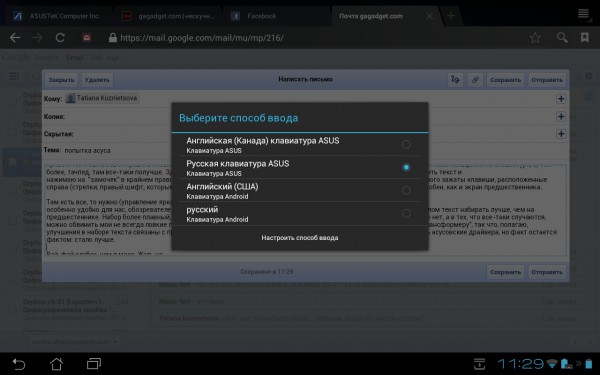Select Английская (Канада) клавиатура ASUS radio
Screen dimensions: 600x375
click(x=406, y=144)
